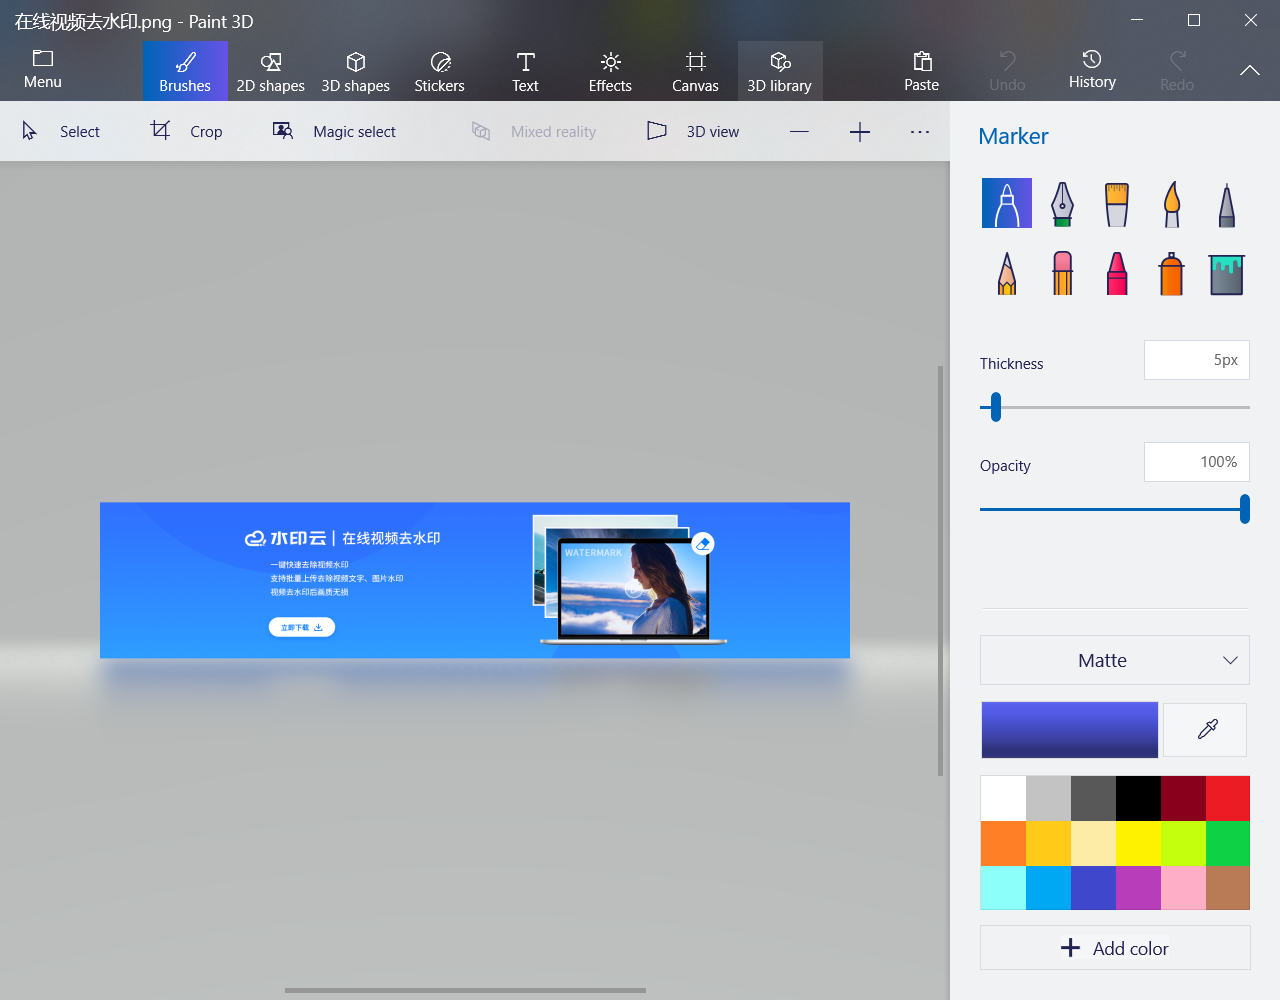Image resolution: width=1280 pixels, height=1000 pixels.
Task: Select the Watercolor brush
Action: click(x=1172, y=203)
